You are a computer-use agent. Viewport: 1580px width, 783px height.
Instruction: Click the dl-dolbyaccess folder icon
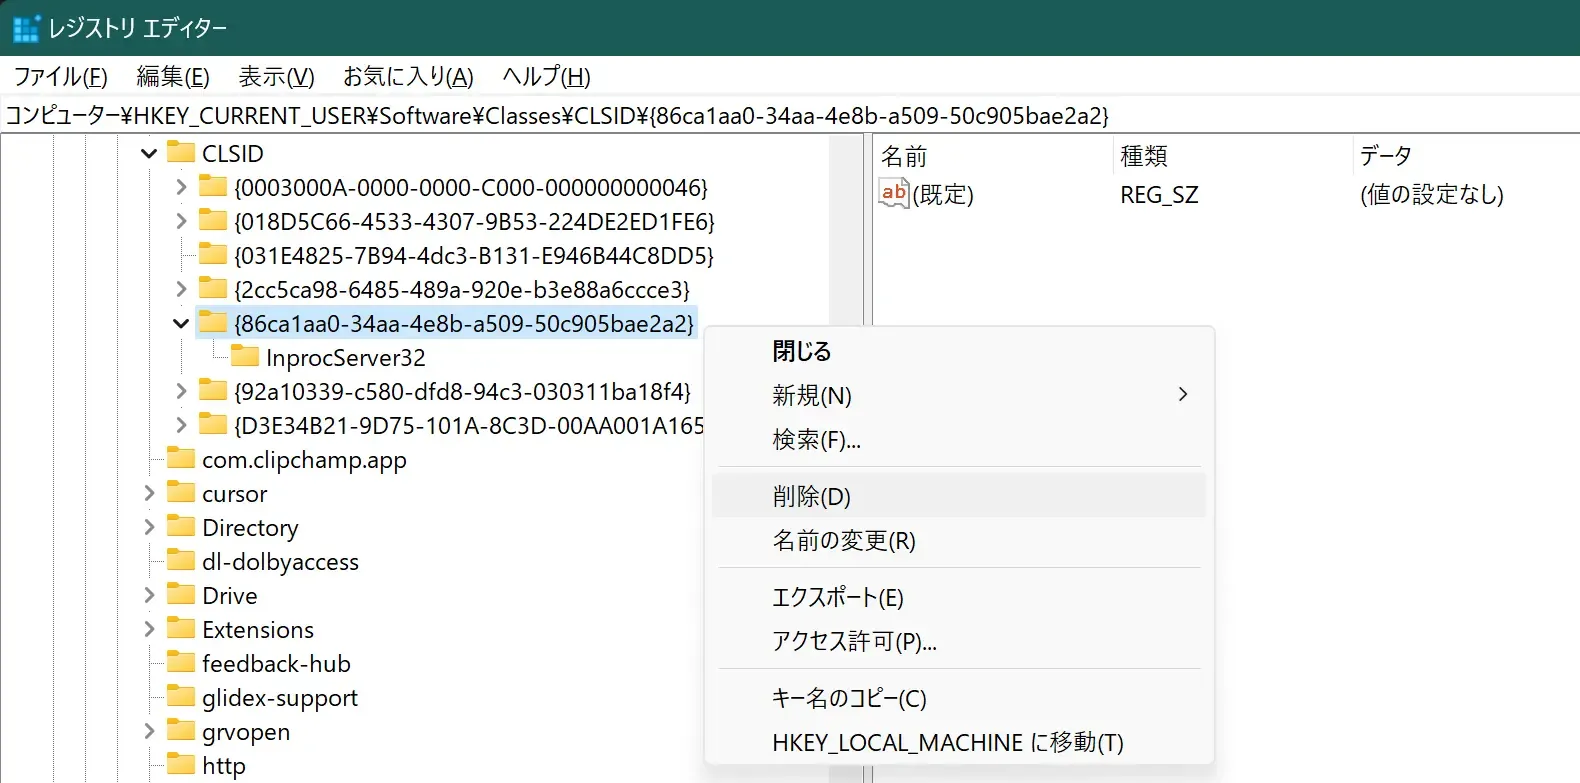pos(181,560)
